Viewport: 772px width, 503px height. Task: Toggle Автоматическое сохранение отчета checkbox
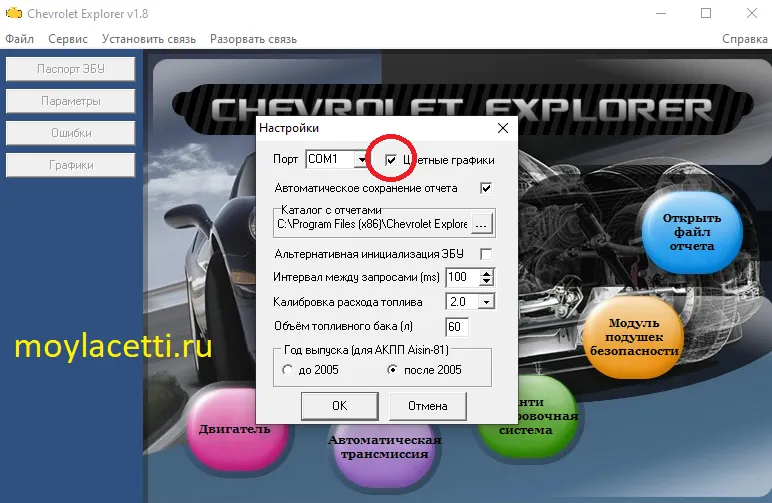[x=486, y=188]
